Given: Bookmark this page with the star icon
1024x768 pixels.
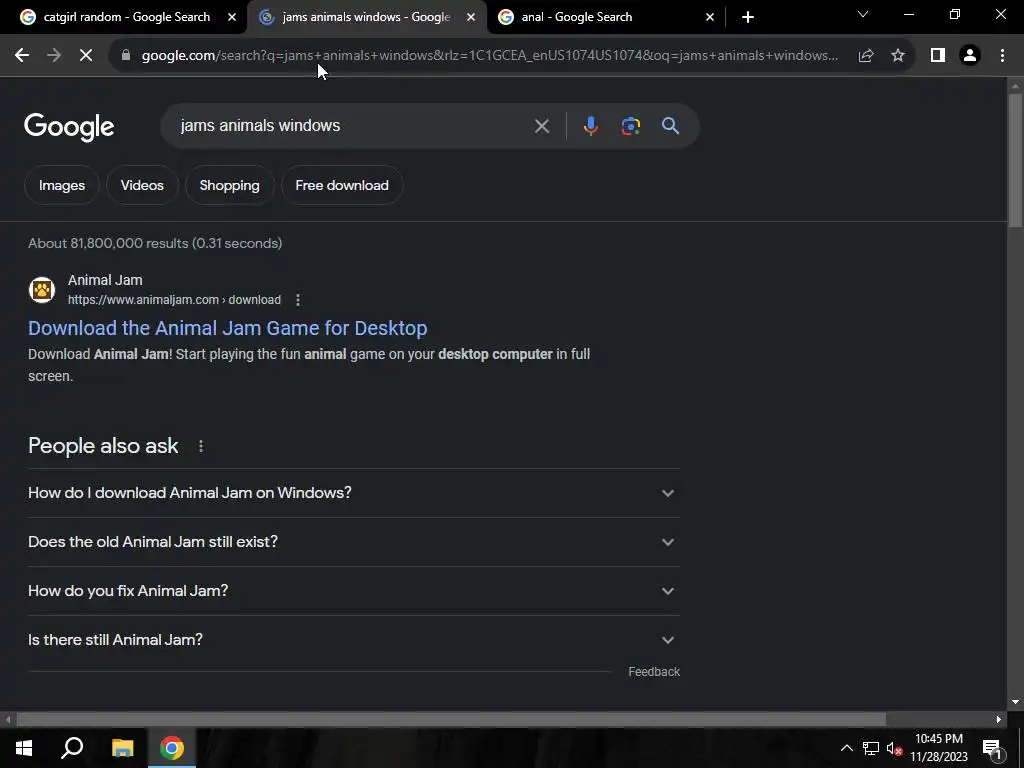Looking at the screenshot, I should (x=898, y=56).
